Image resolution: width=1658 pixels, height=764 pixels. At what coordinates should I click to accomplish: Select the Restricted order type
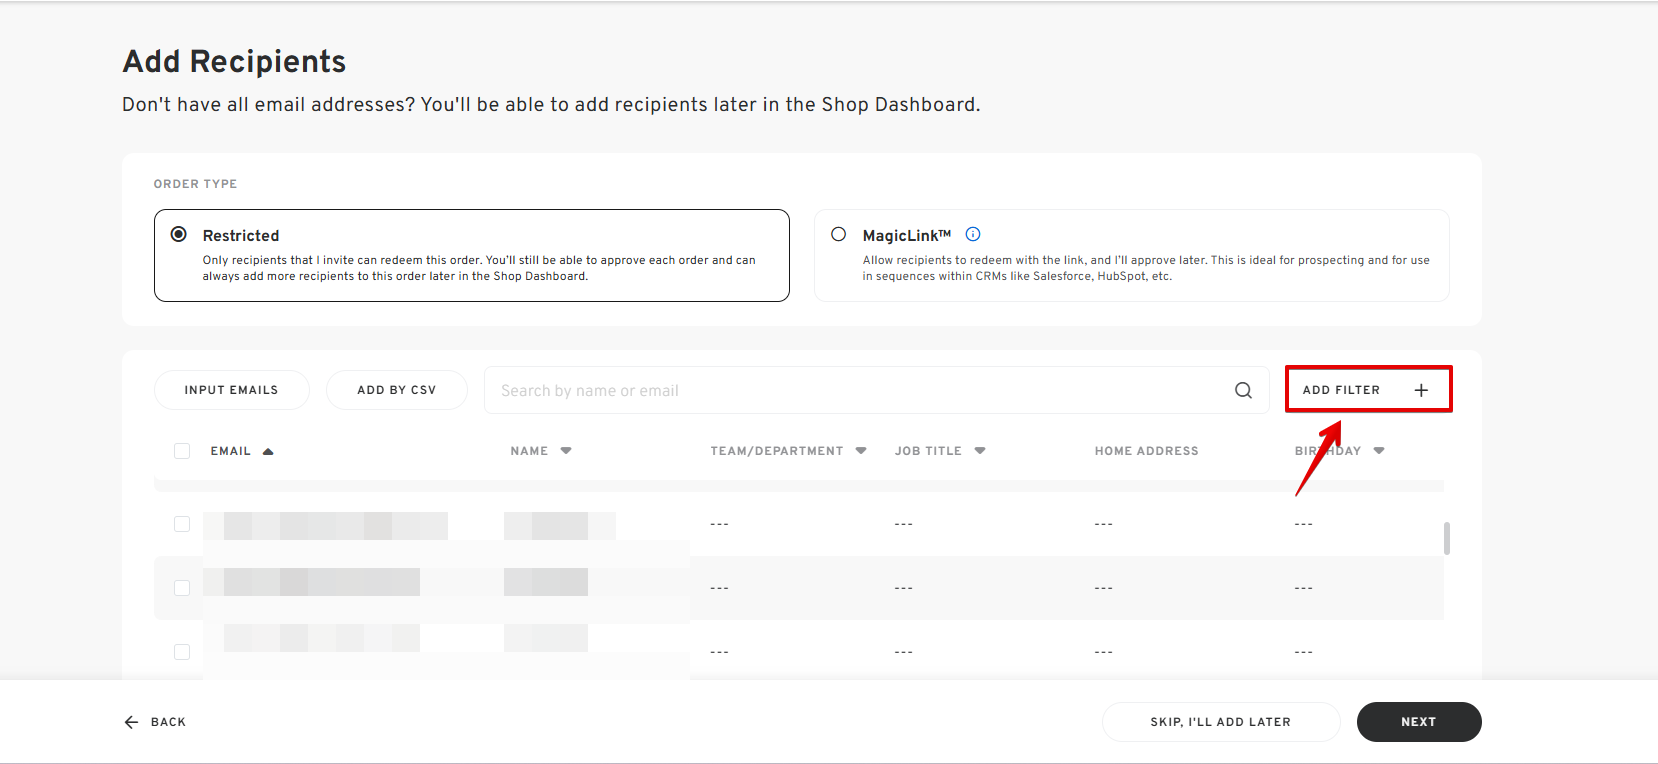[179, 234]
